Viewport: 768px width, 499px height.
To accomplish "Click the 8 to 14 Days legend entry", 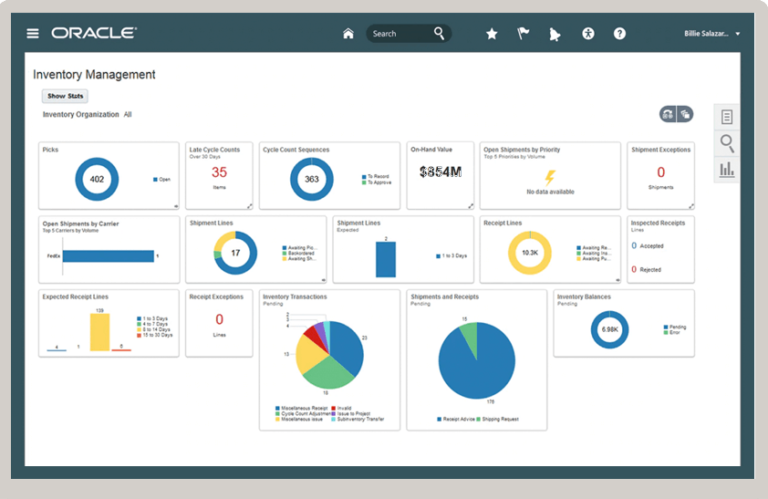I will [x=153, y=330].
